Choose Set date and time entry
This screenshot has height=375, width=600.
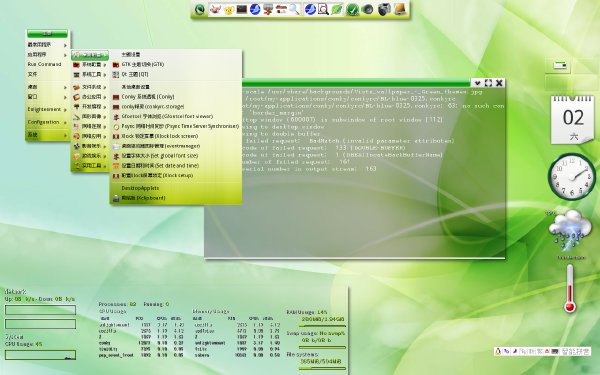coord(176,166)
